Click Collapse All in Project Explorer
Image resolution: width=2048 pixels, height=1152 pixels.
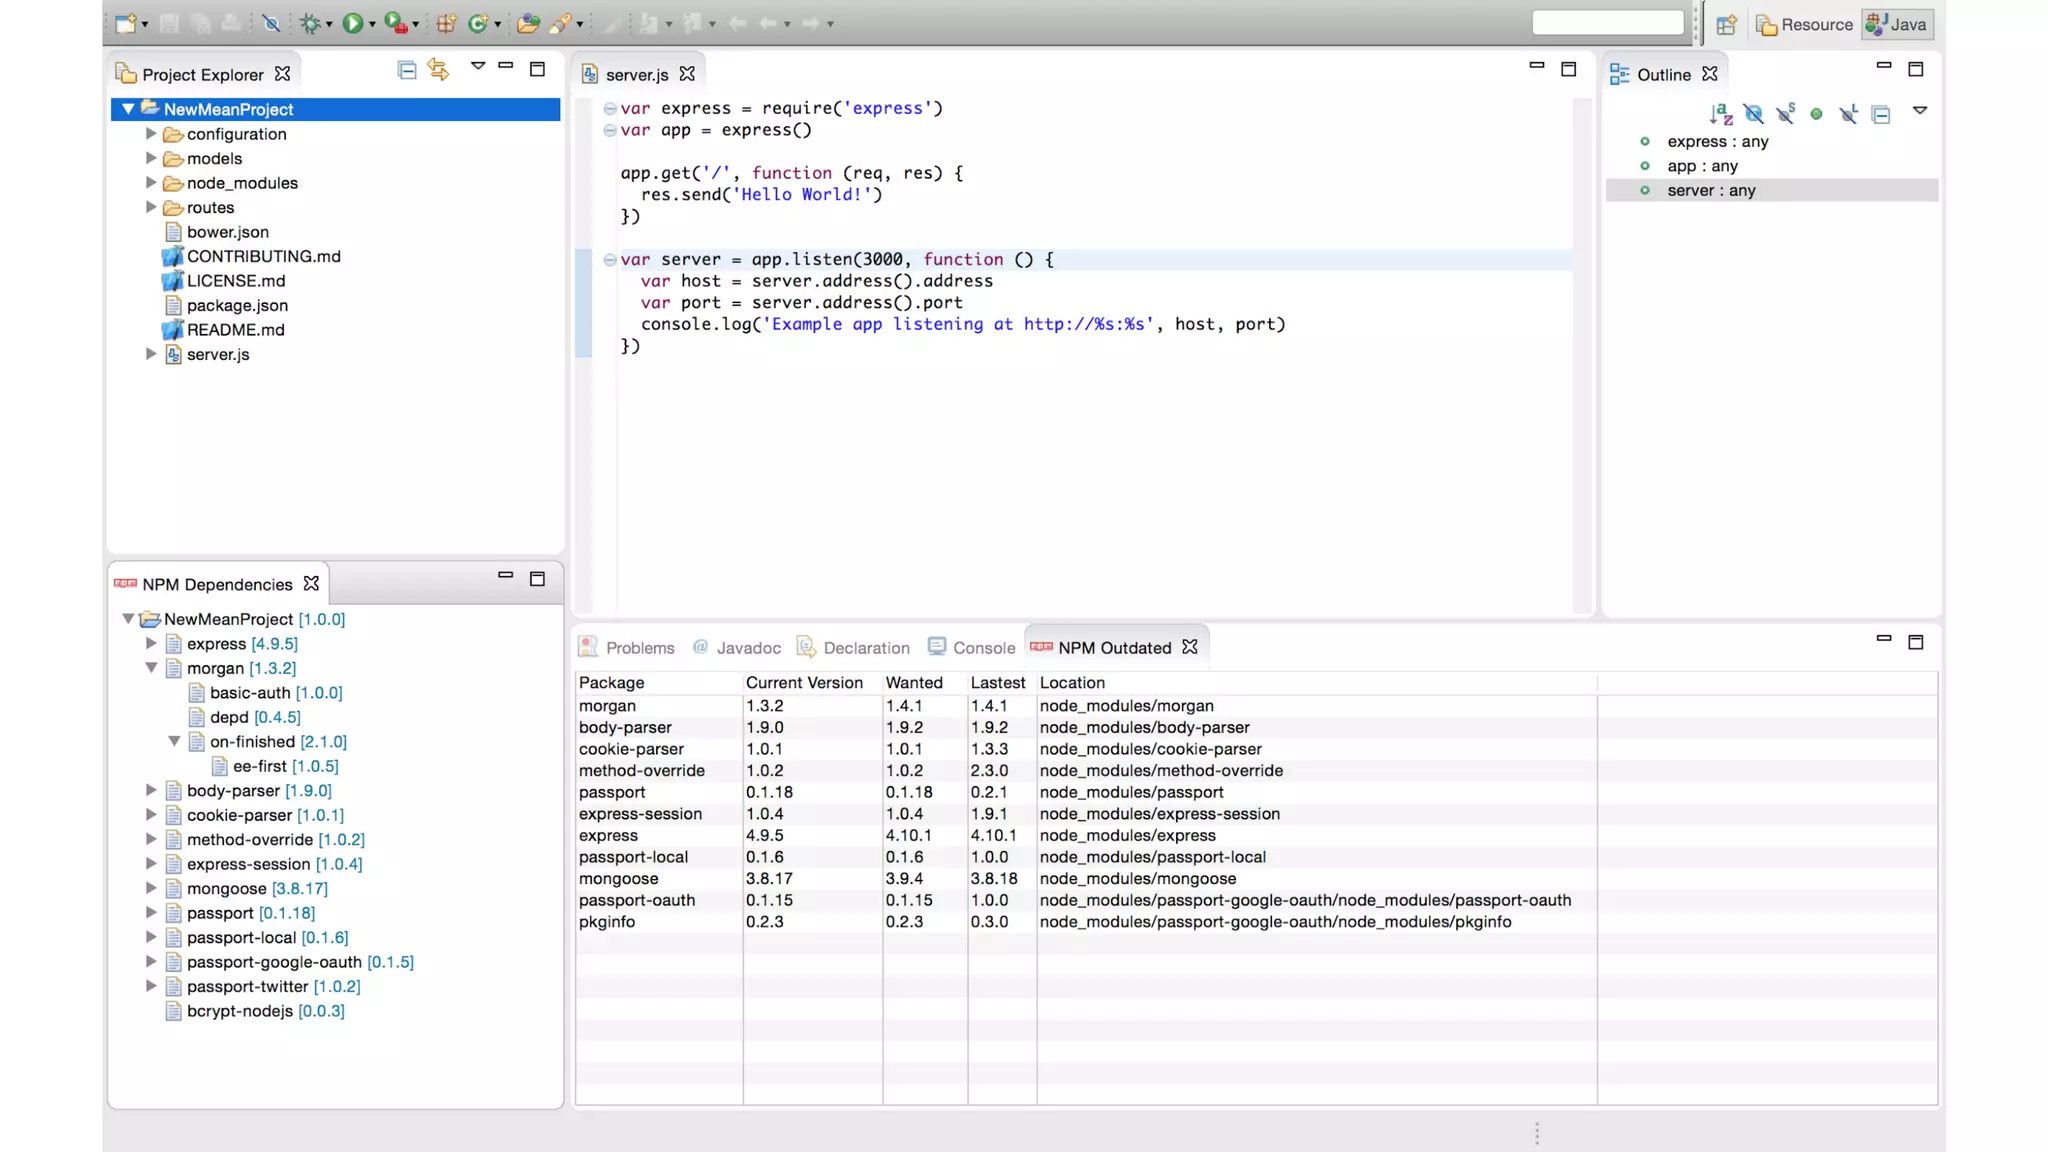[x=406, y=70]
